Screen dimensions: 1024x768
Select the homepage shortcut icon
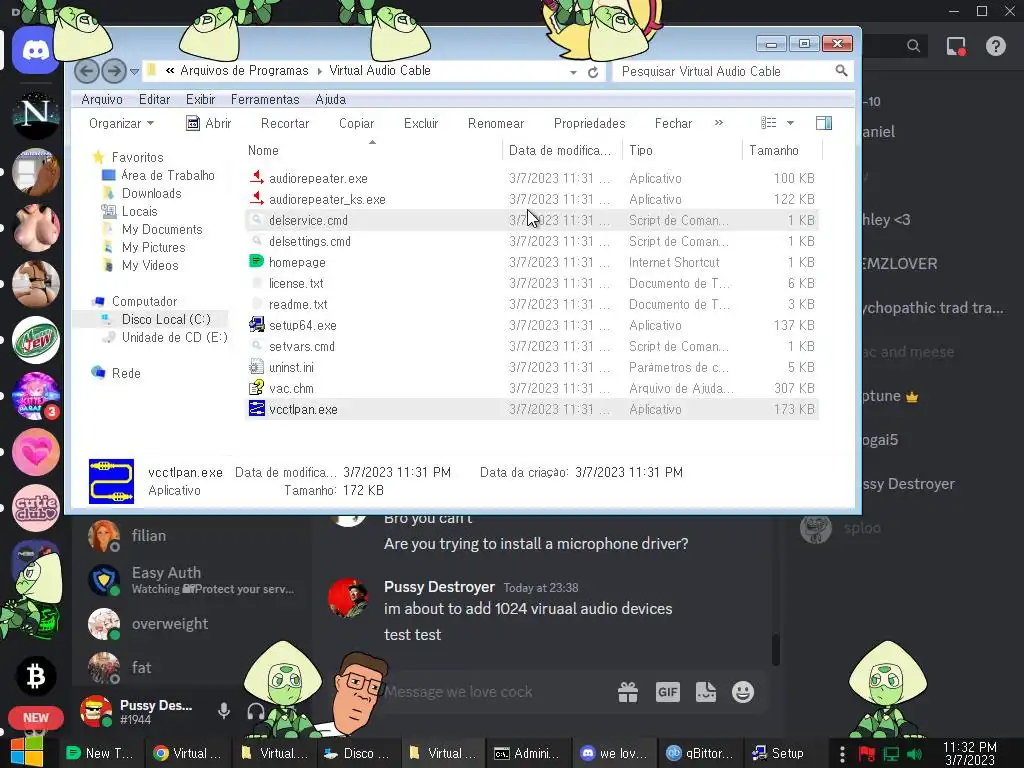pyautogui.click(x=257, y=261)
